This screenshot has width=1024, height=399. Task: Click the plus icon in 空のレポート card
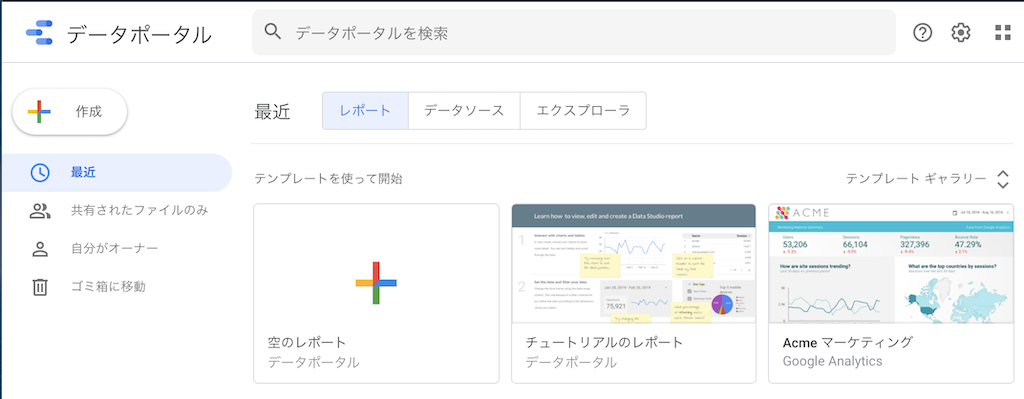tap(376, 283)
